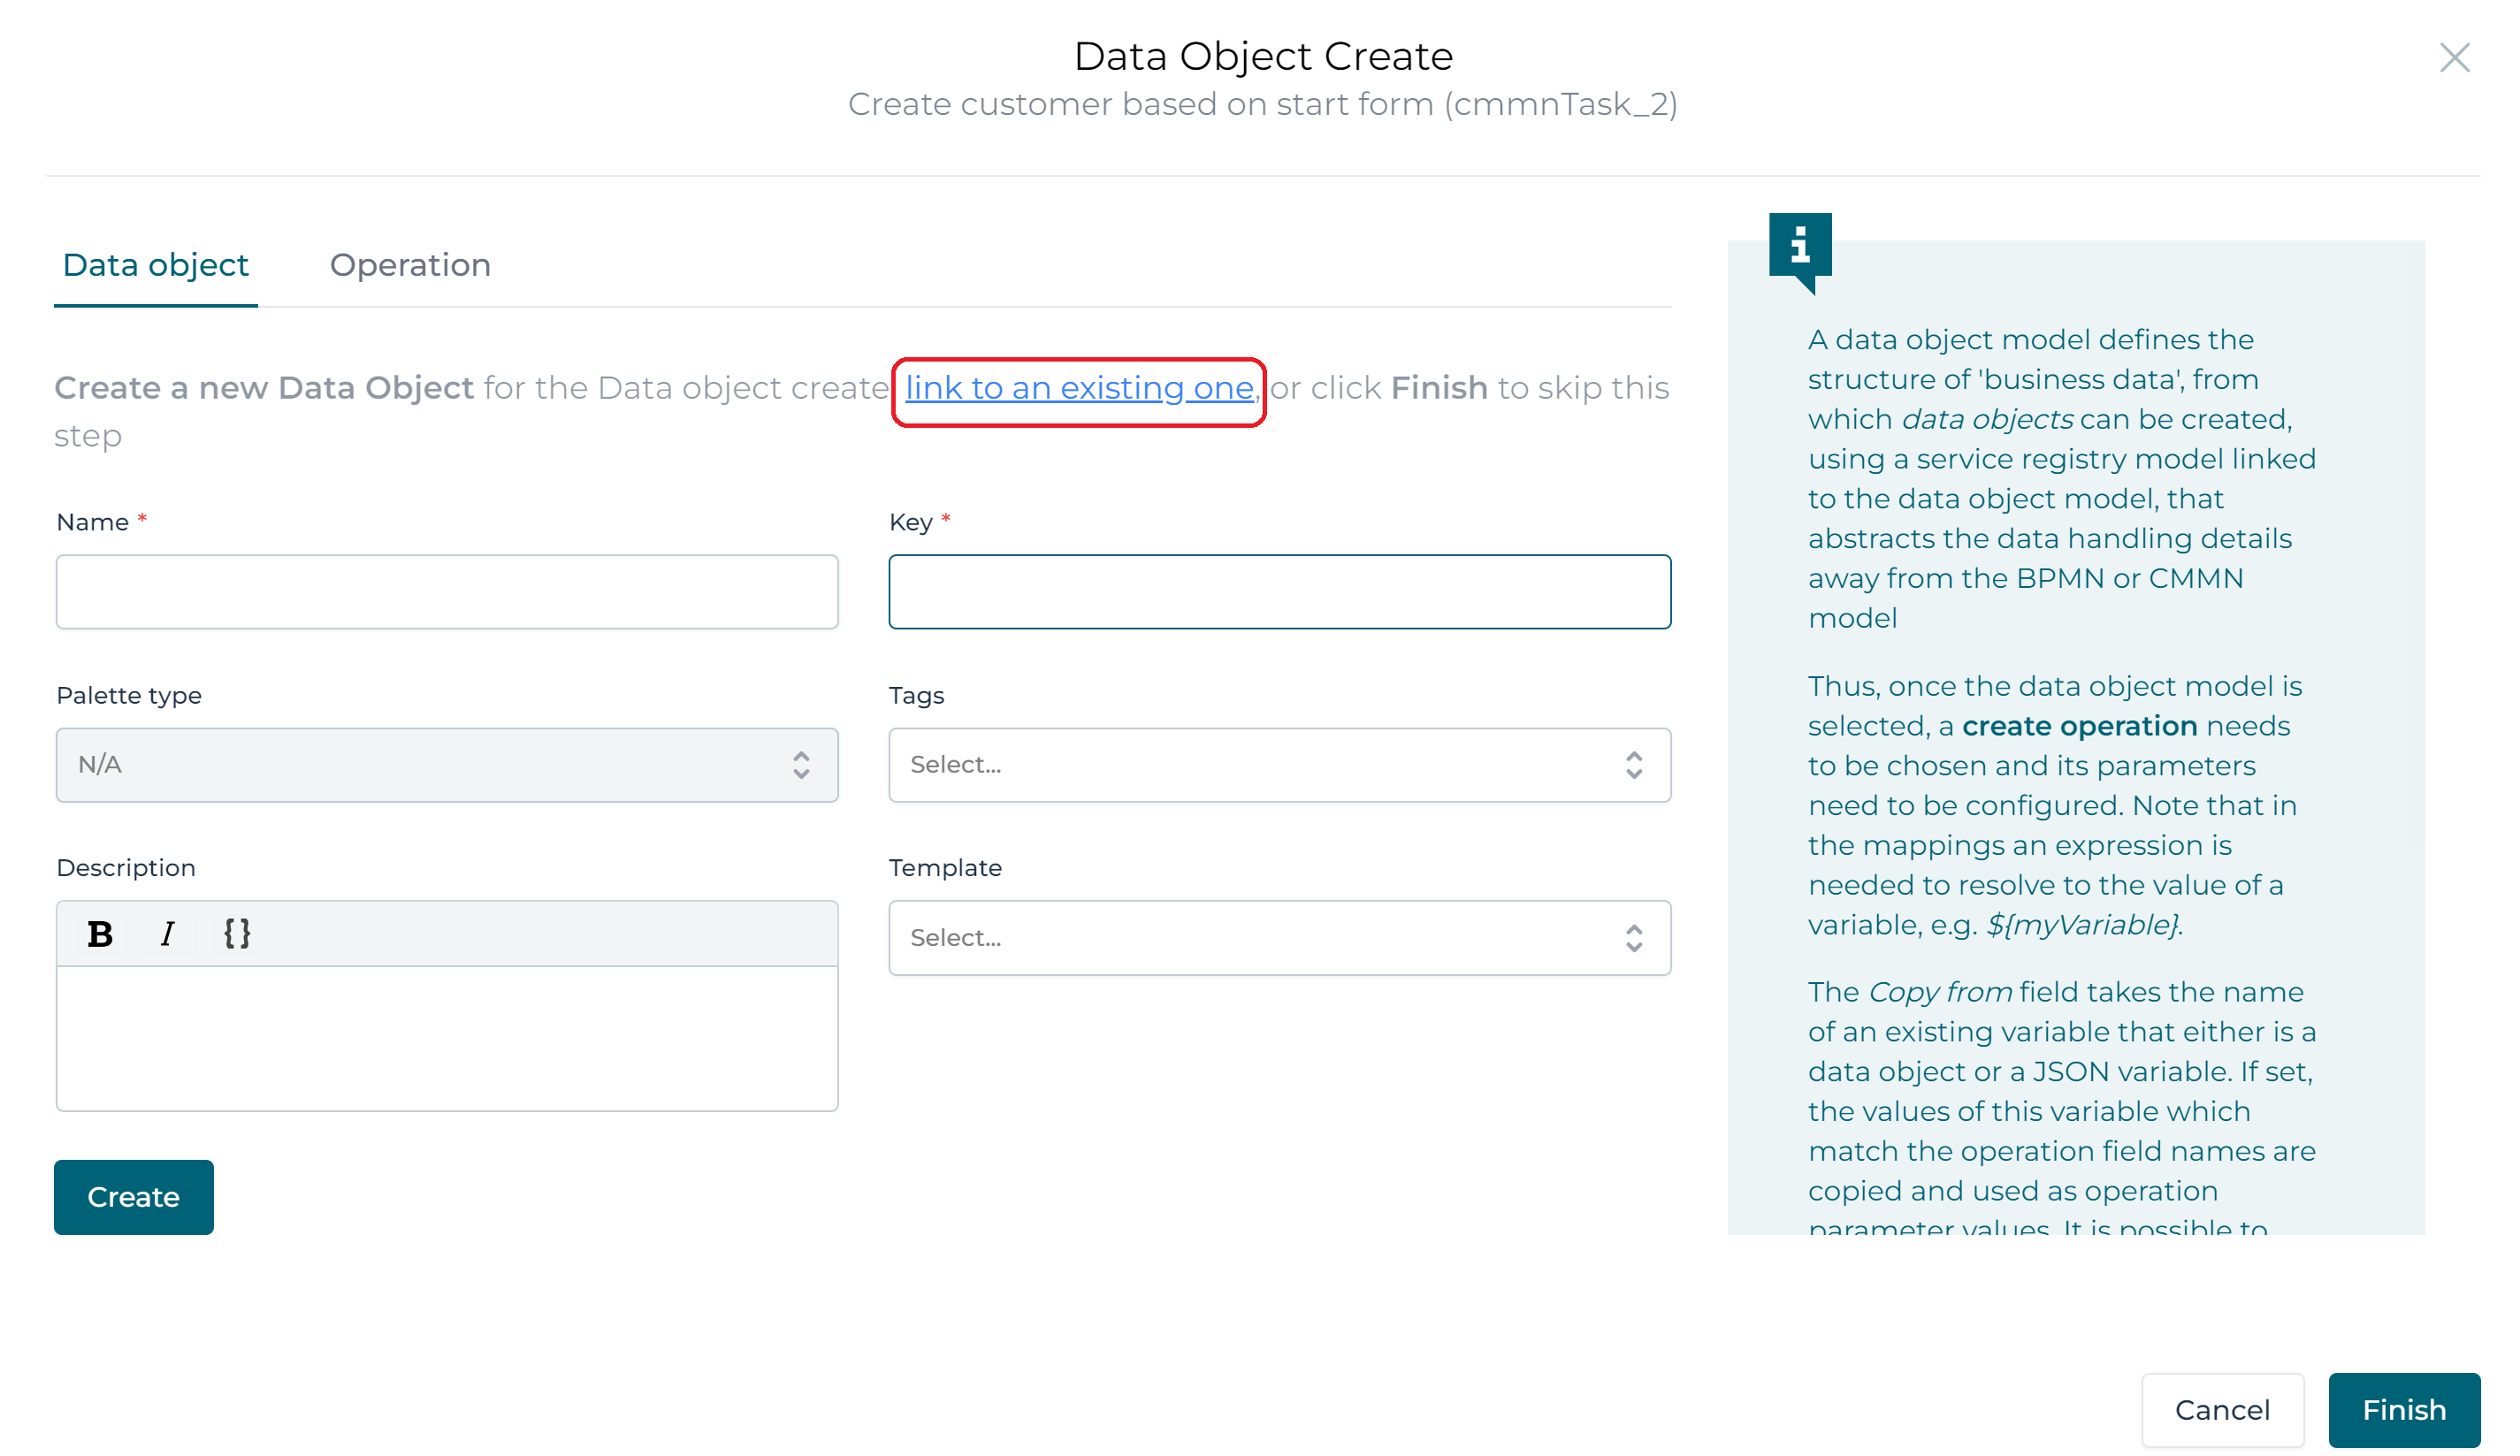
Task: Click inside the Name input field
Action: (x=446, y=591)
